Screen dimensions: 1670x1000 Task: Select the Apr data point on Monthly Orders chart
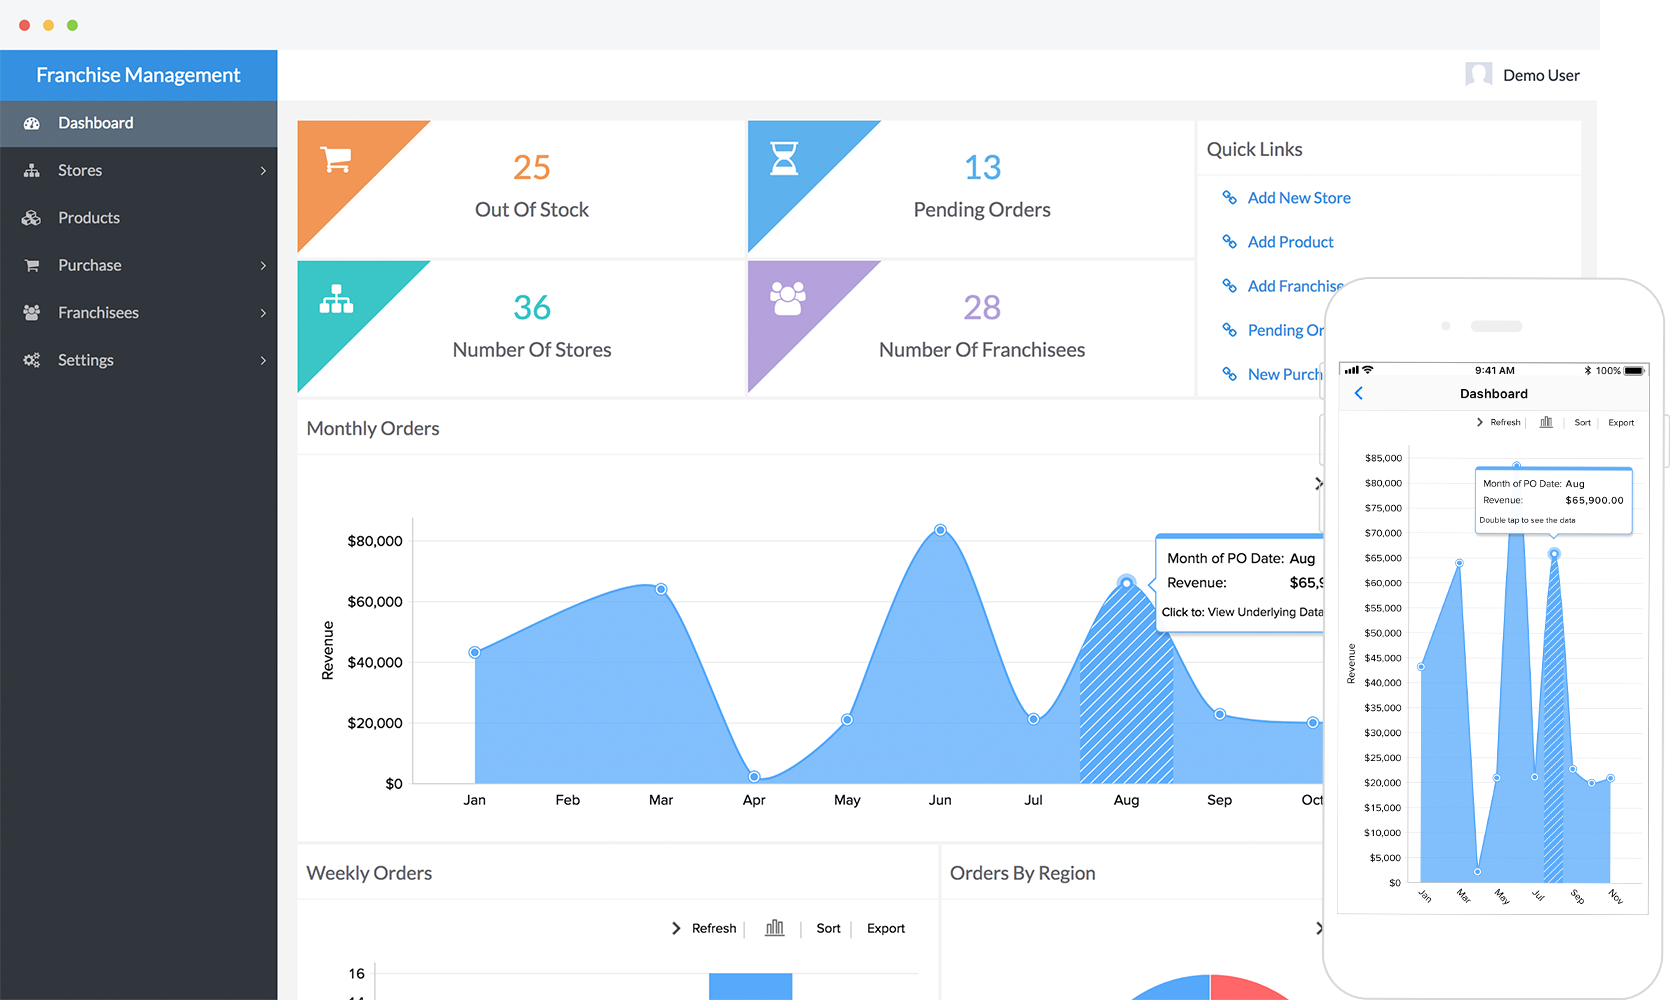click(754, 776)
